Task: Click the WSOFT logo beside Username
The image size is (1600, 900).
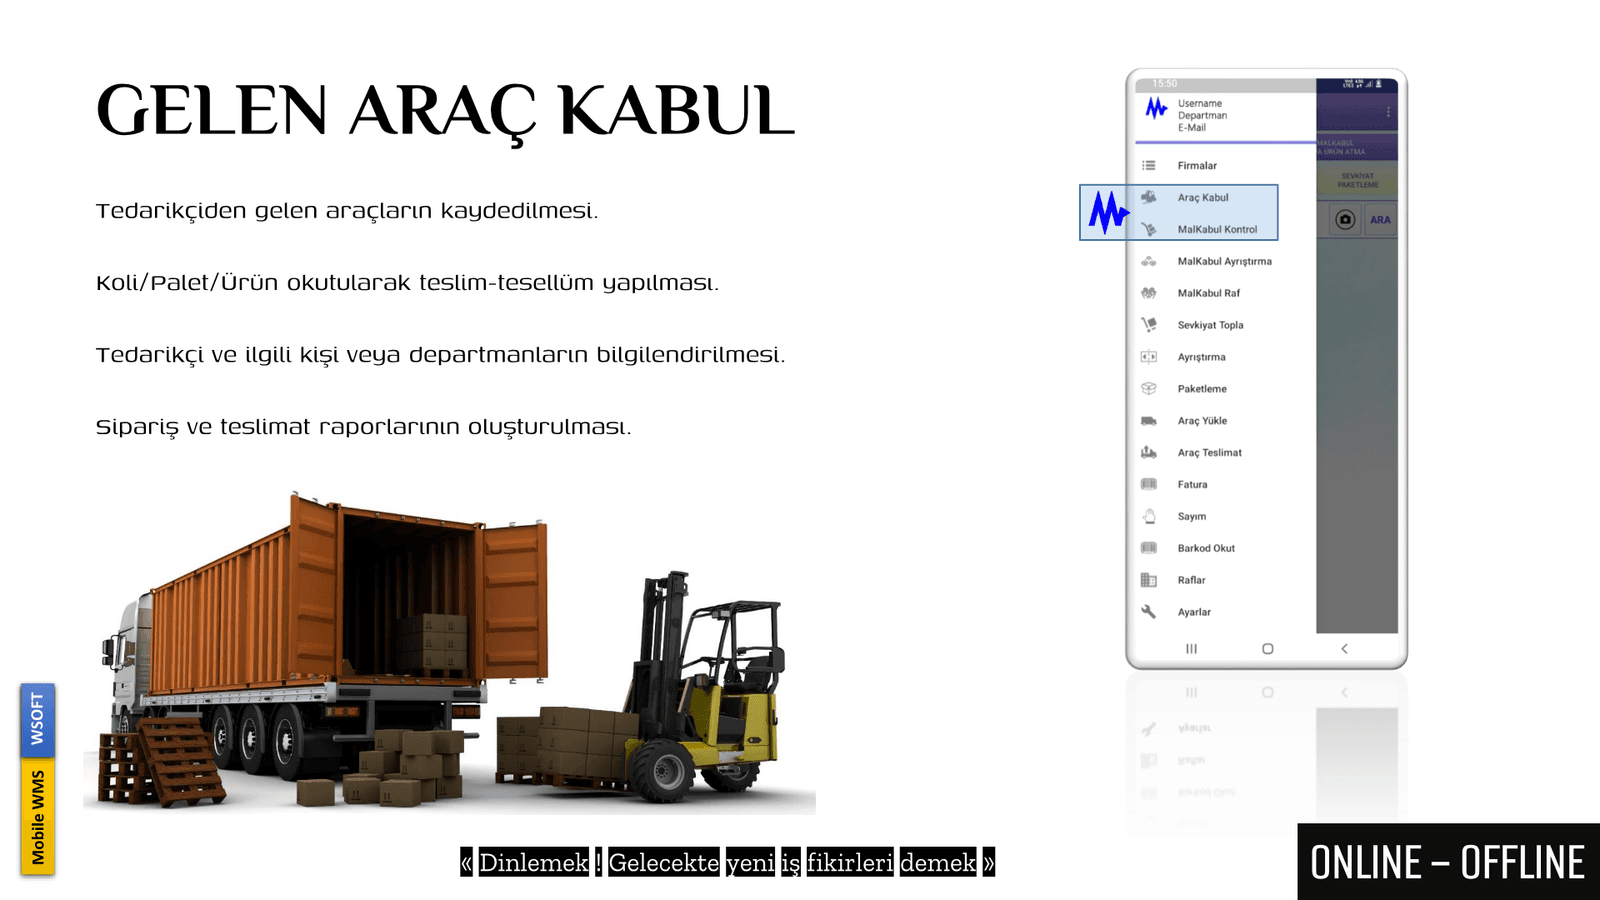Action: pos(1156,108)
